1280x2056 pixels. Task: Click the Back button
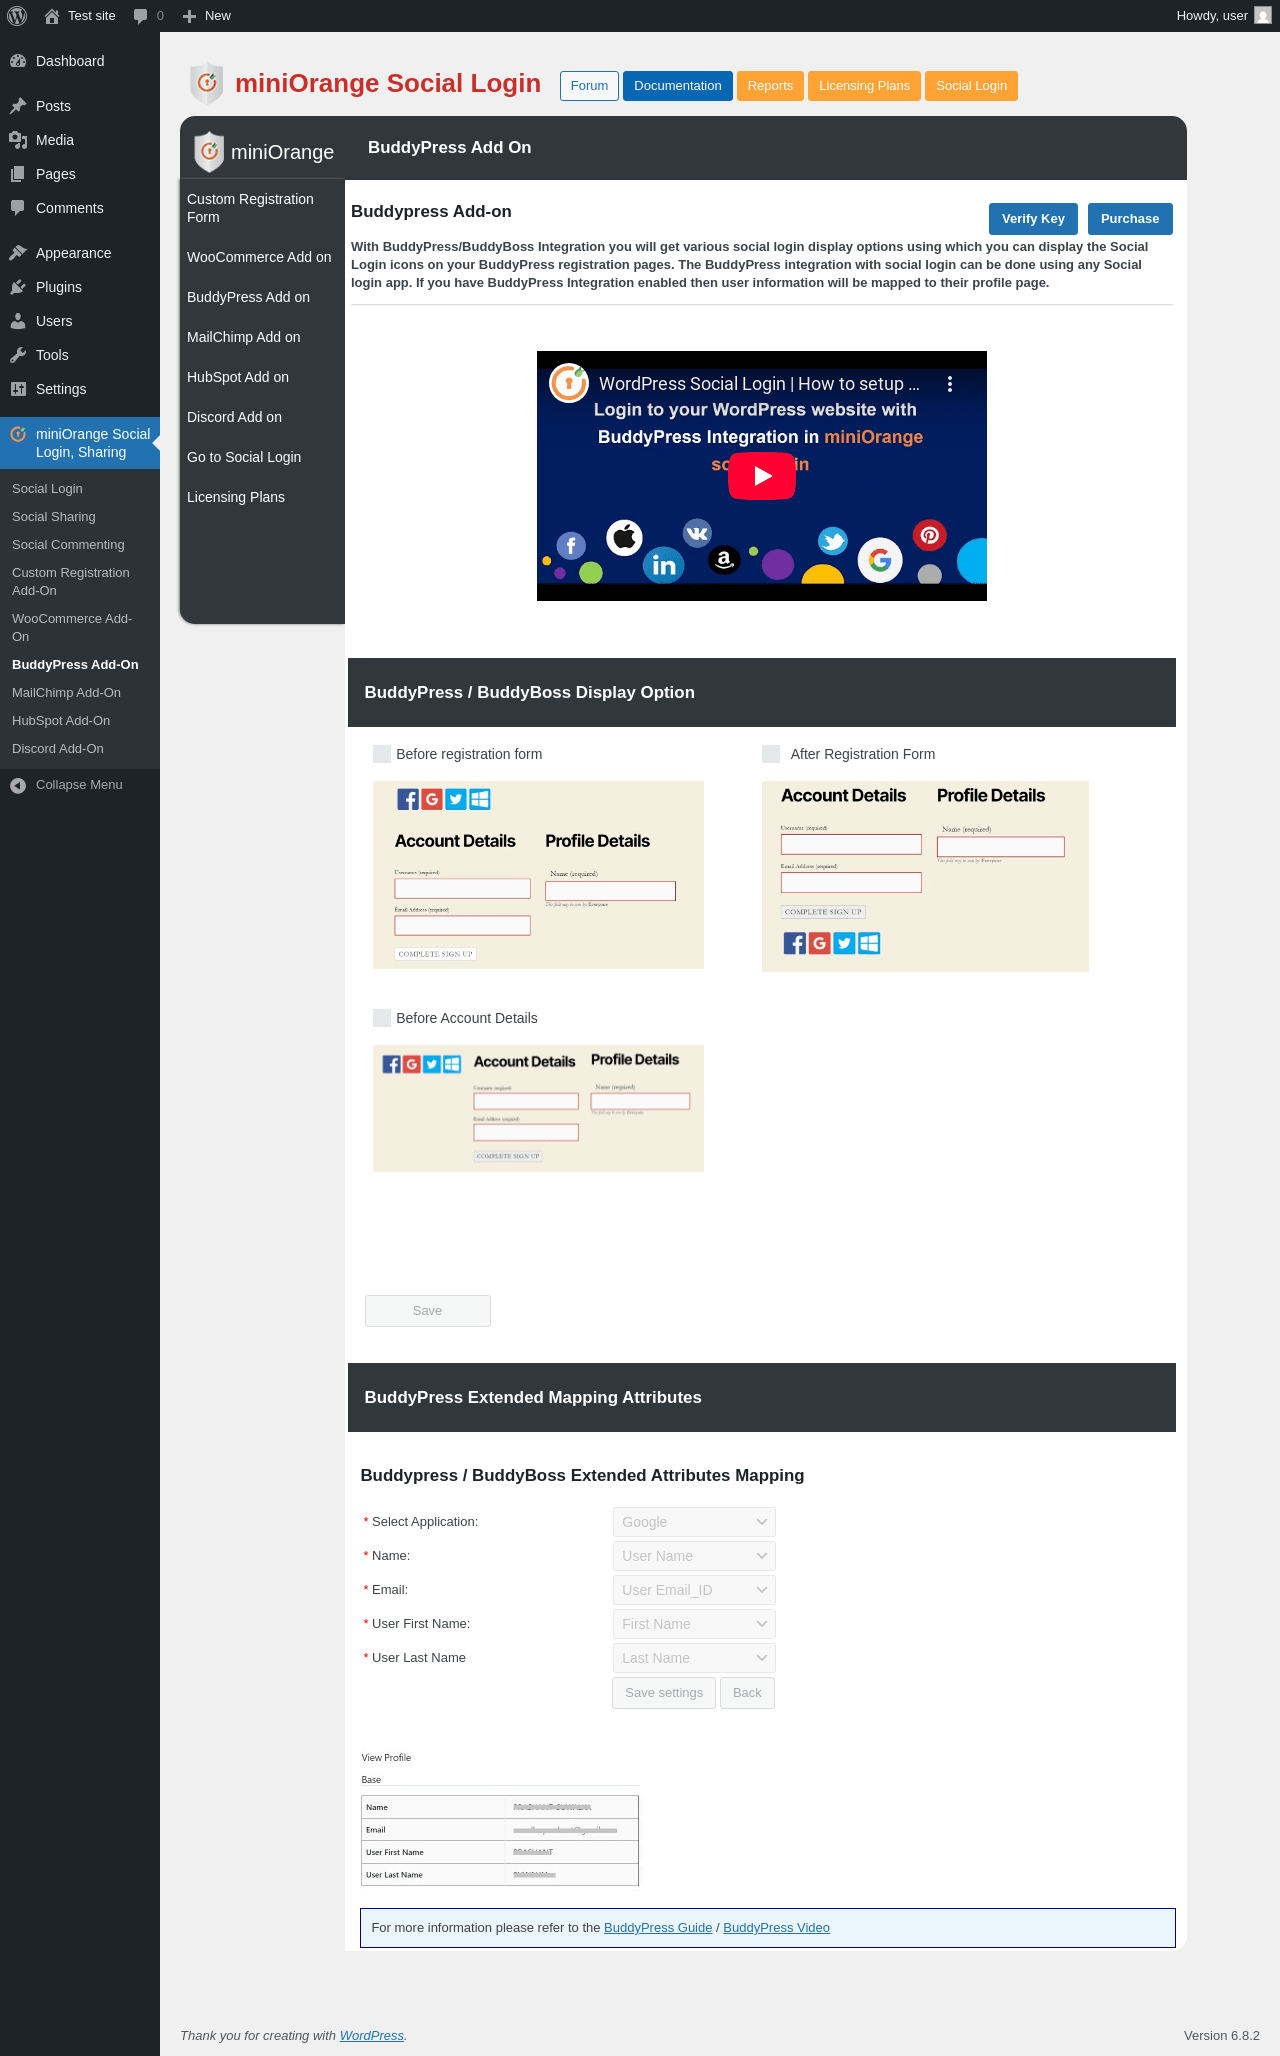747,1693
